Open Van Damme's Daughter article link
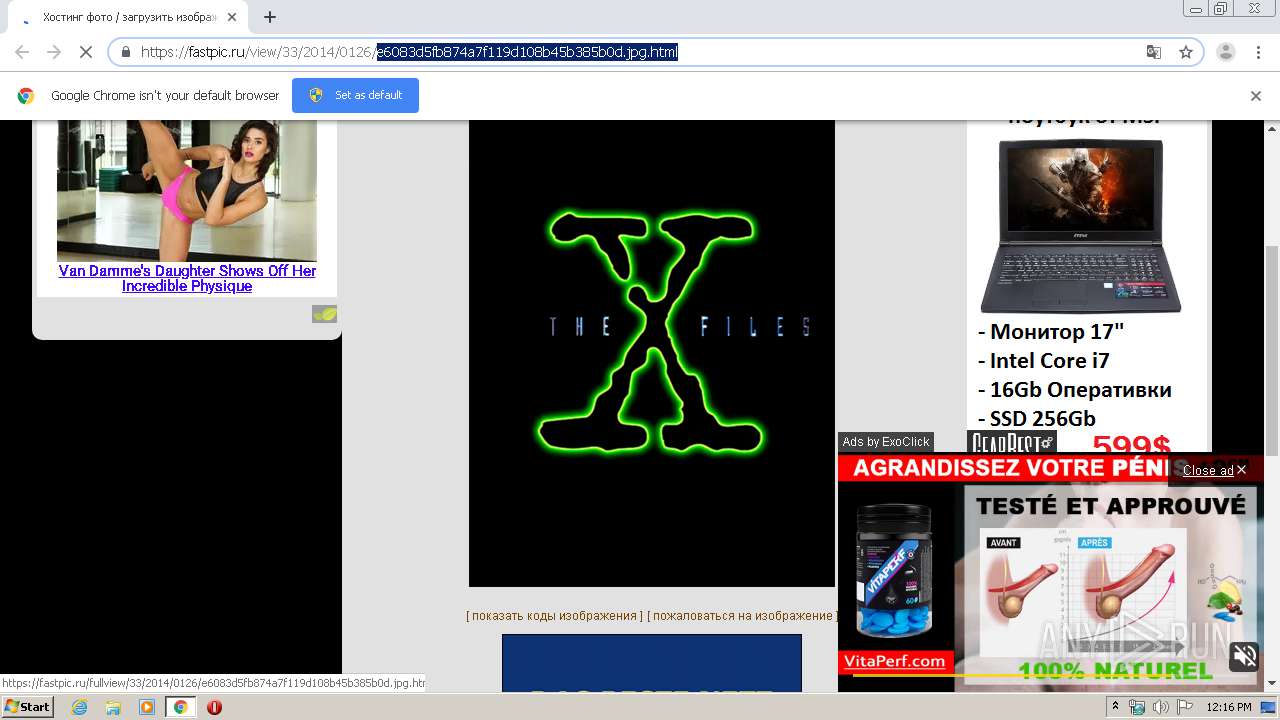 pos(187,278)
